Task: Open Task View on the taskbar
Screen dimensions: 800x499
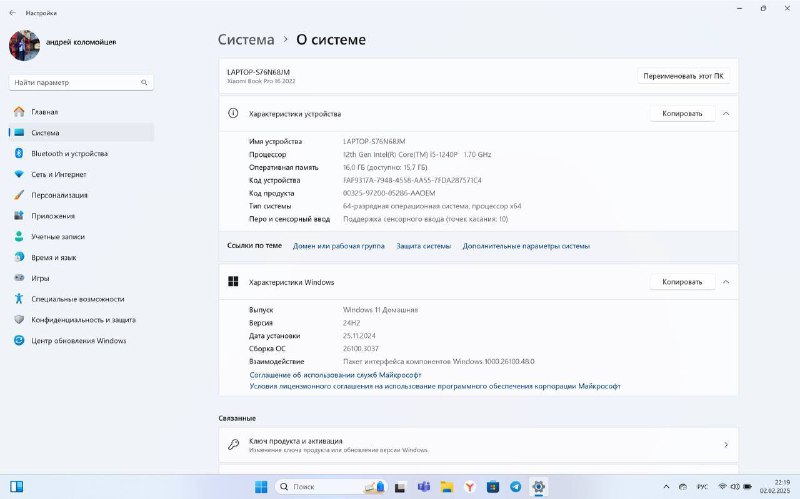Action: click(x=400, y=487)
